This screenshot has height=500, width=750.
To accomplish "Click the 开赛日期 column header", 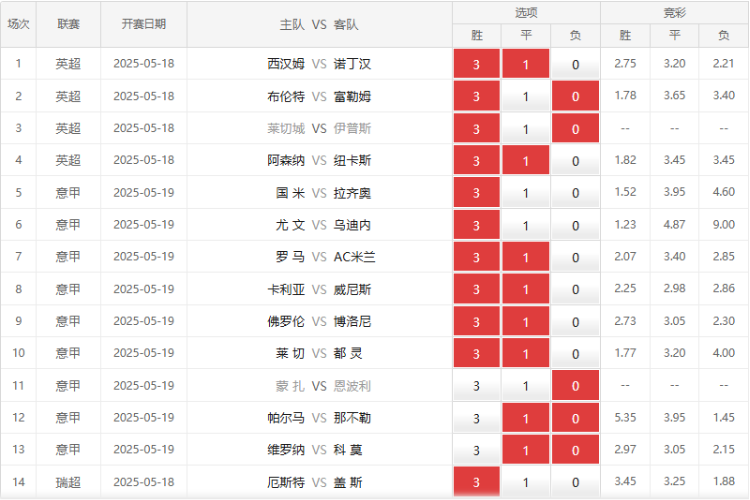I will (x=143, y=24).
